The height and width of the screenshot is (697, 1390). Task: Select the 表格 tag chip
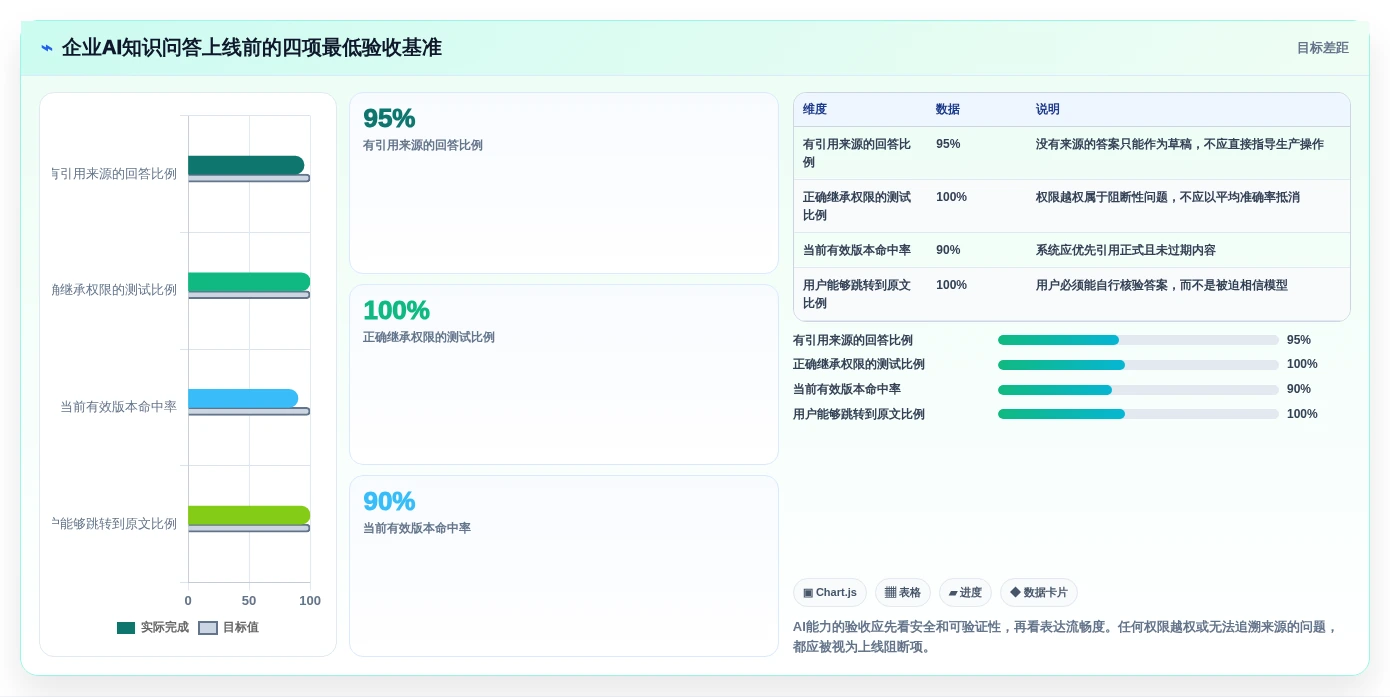pos(903,593)
